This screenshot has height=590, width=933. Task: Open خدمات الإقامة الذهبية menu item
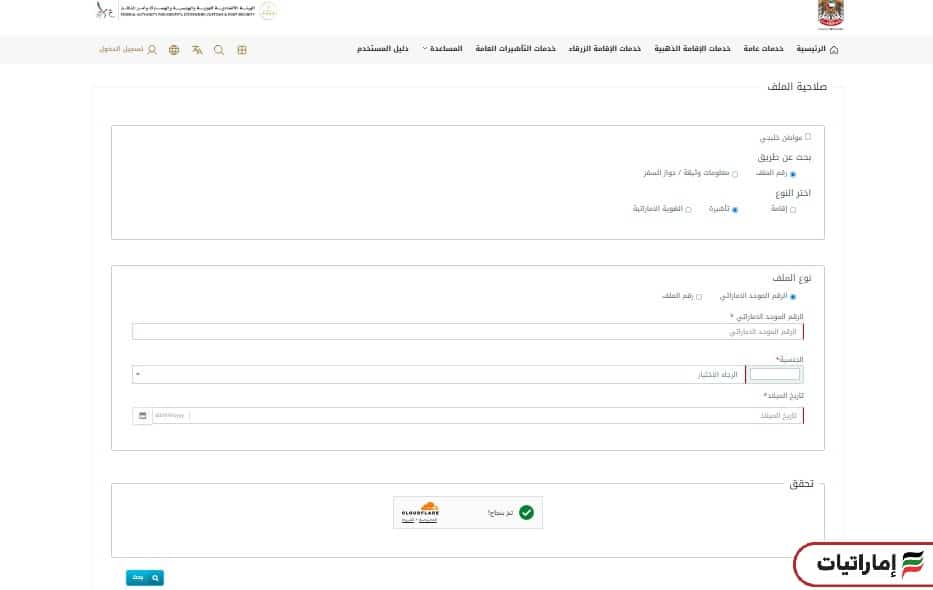pyautogui.click(x=692, y=49)
